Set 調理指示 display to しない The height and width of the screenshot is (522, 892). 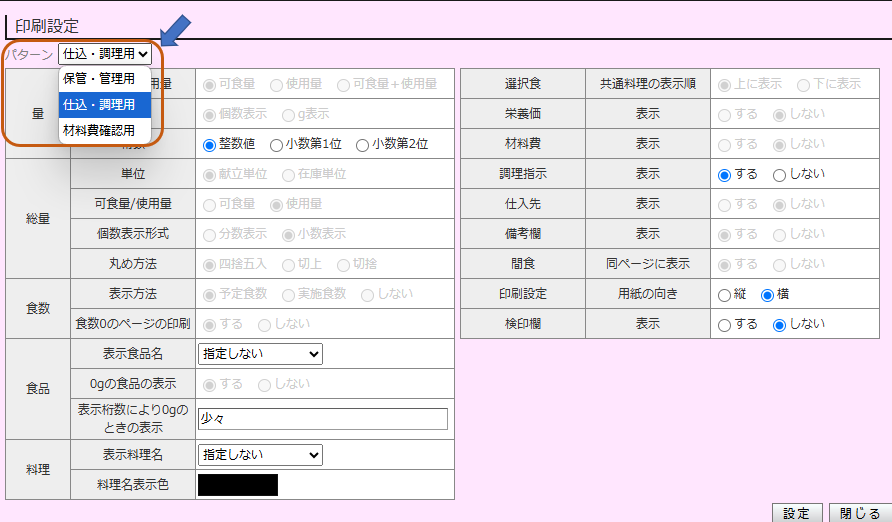[x=779, y=175]
